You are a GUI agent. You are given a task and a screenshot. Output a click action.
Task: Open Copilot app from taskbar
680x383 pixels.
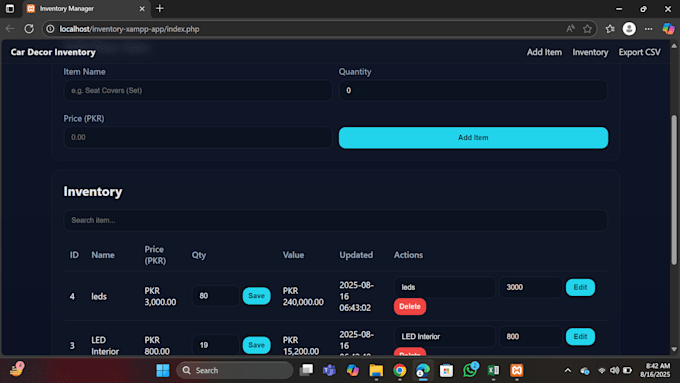coord(353,370)
